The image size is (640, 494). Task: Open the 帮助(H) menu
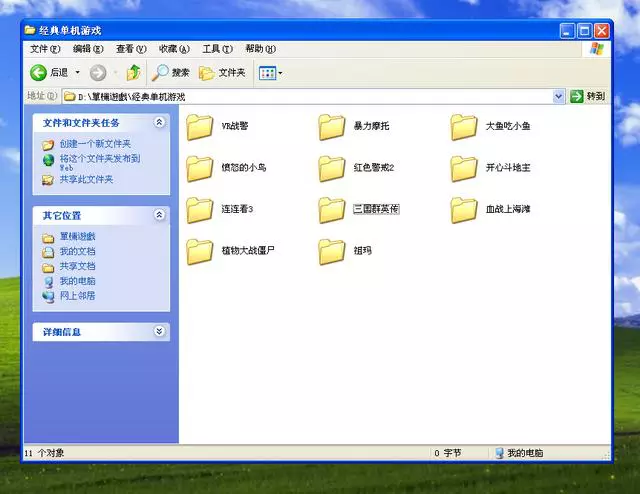click(260, 49)
